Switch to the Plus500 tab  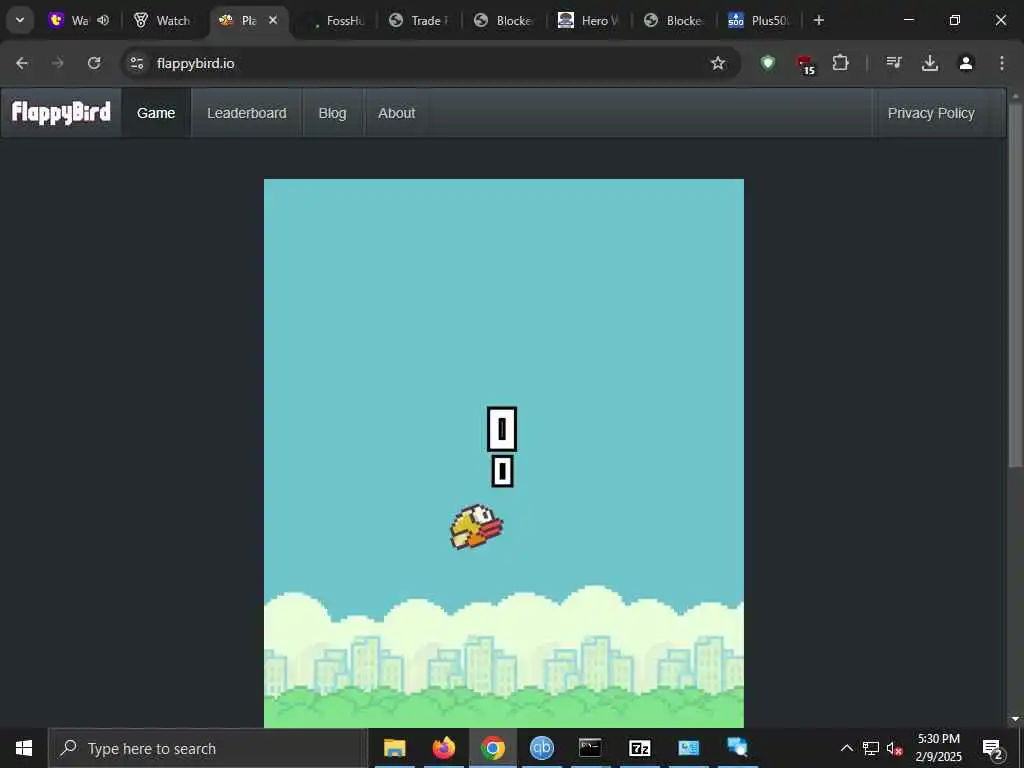click(759, 20)
